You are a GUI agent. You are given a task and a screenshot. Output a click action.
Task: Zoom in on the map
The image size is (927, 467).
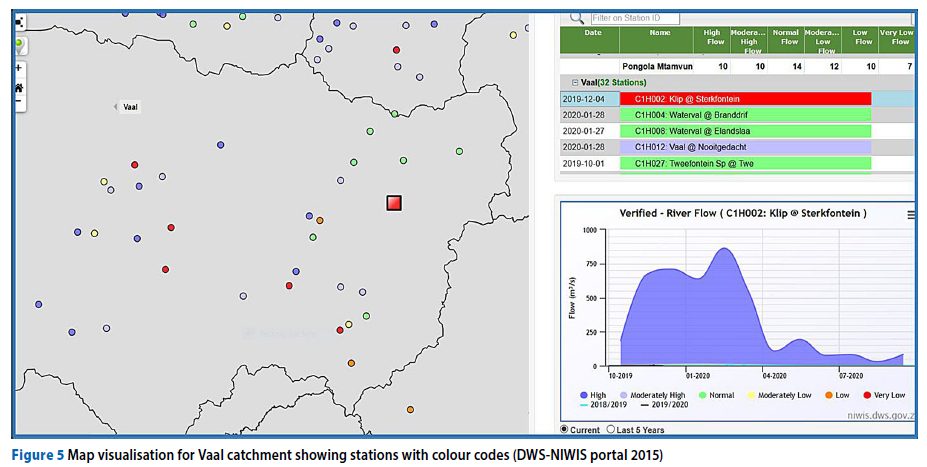pos(19,68)
